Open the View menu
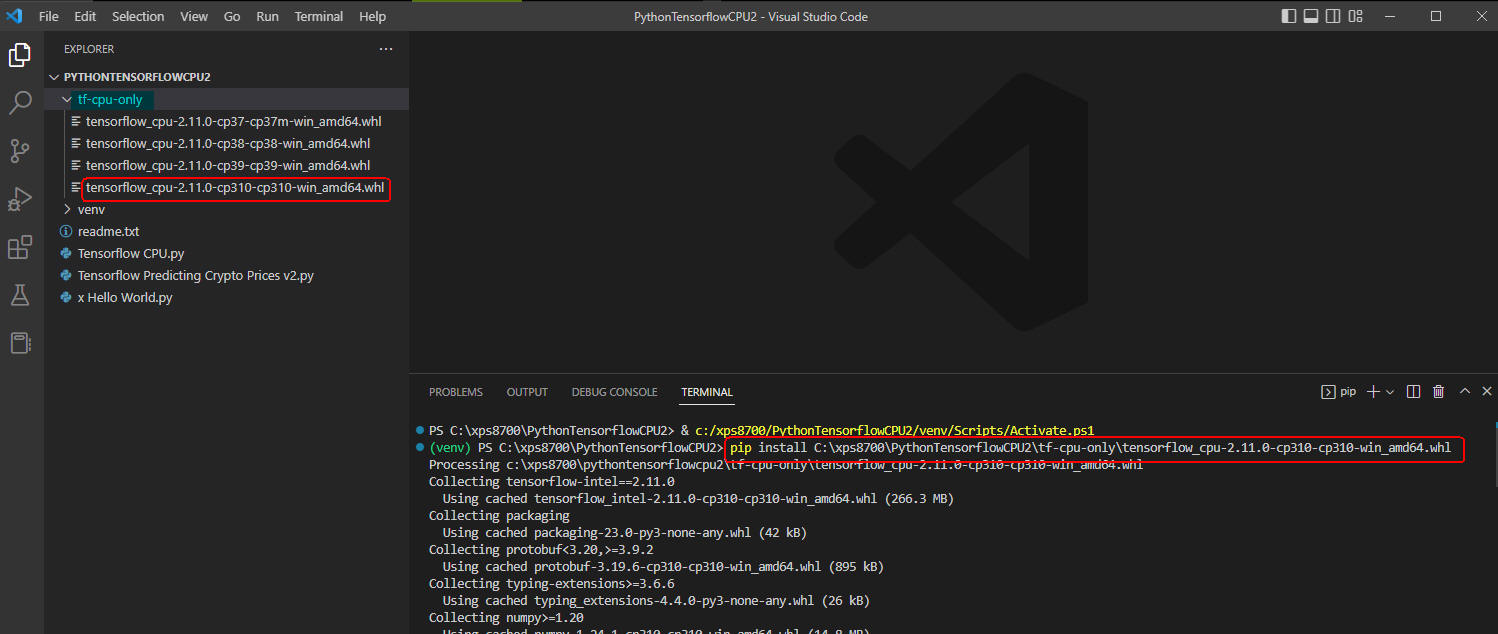 click(x=194, y=16)
